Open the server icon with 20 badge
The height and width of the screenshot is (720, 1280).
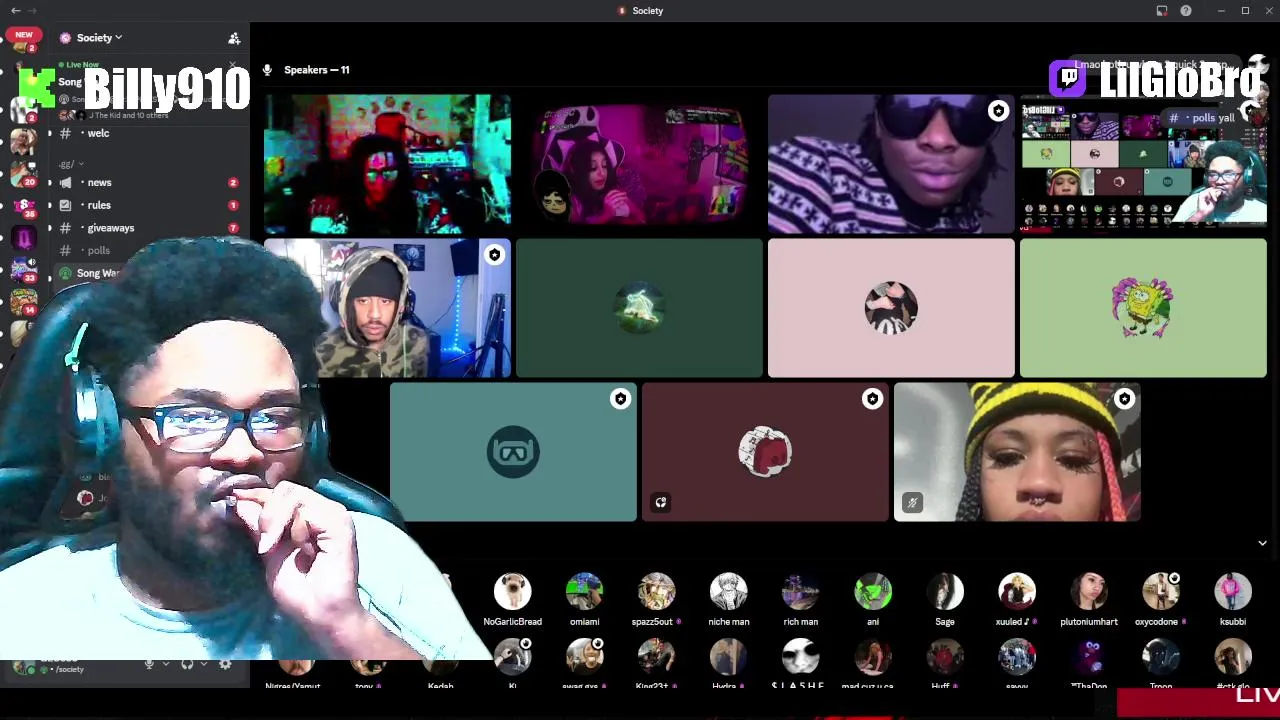tap(24, 173)
